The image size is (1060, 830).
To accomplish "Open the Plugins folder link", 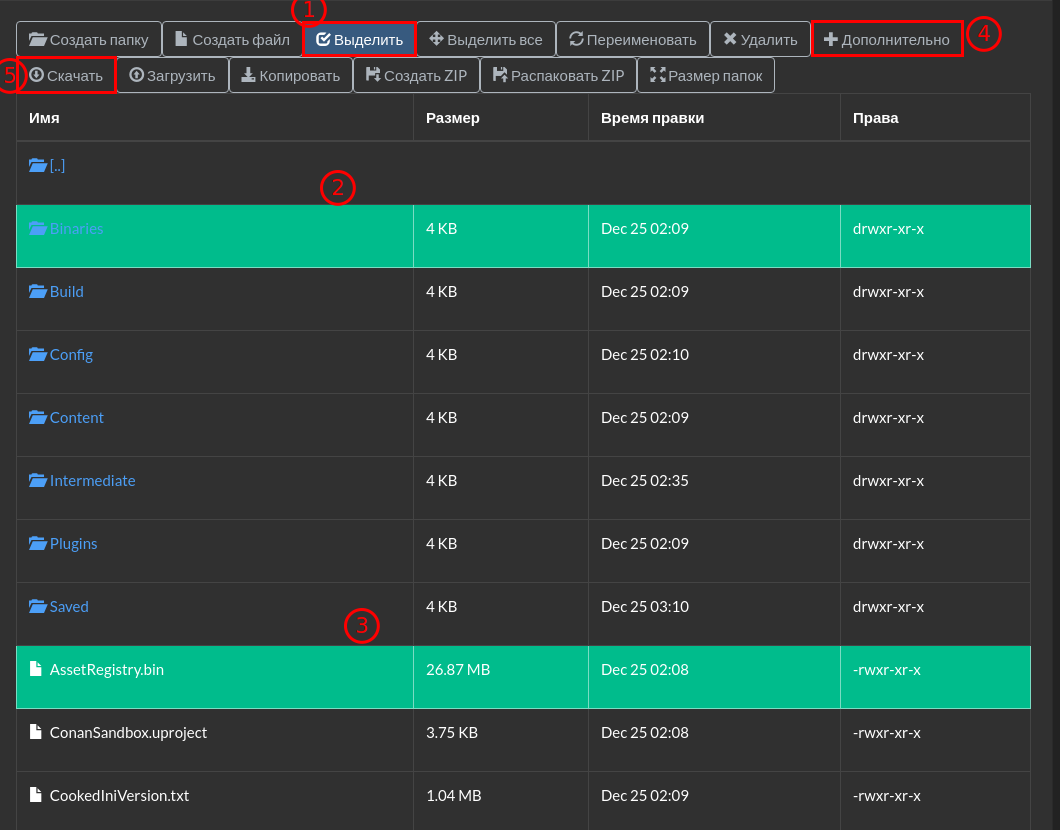I will tap(73, 543).
